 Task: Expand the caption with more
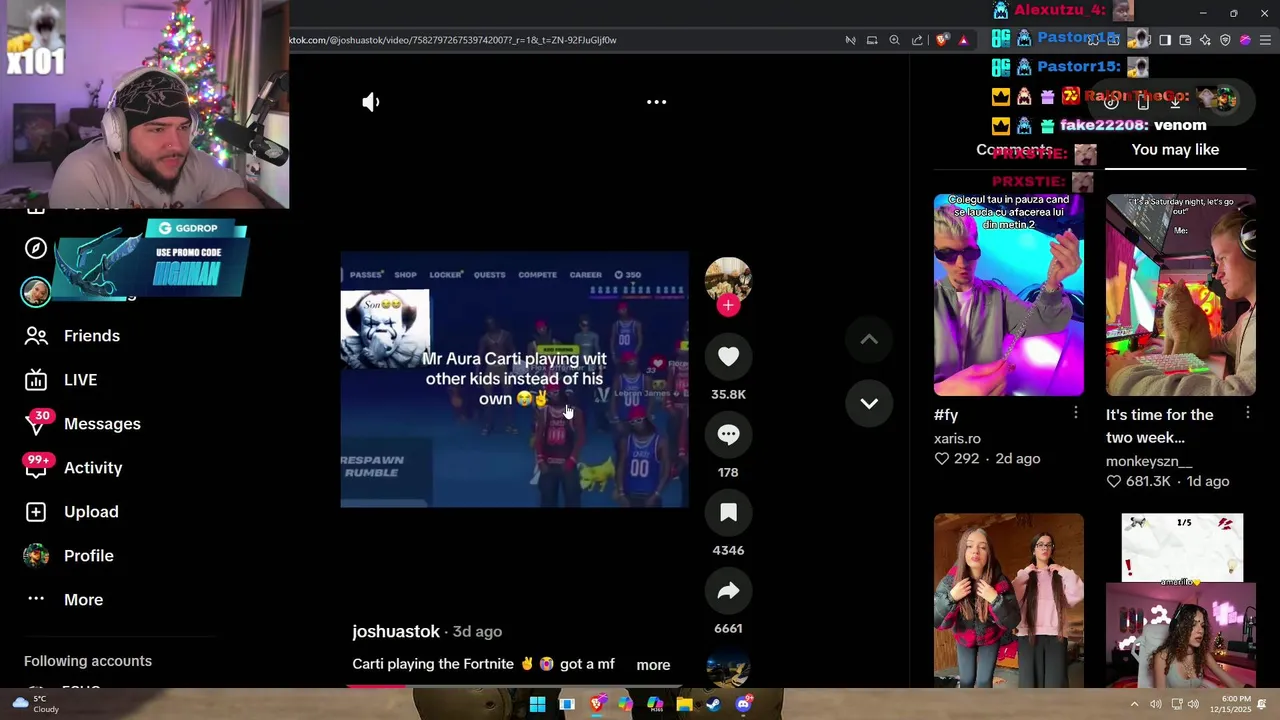coord(653,665)
